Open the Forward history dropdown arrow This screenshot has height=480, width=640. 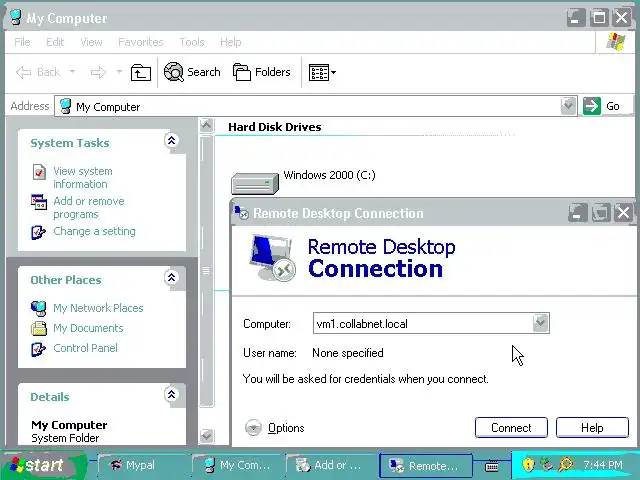(119, 71)
